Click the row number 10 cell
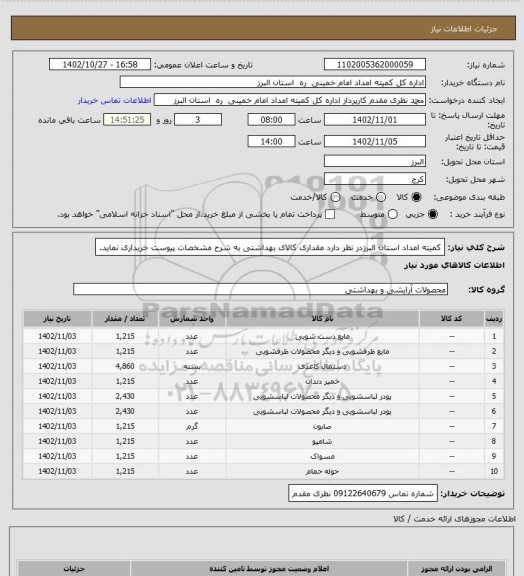The image size is (524, 576). pyautogui.click(x=494, y=471)
